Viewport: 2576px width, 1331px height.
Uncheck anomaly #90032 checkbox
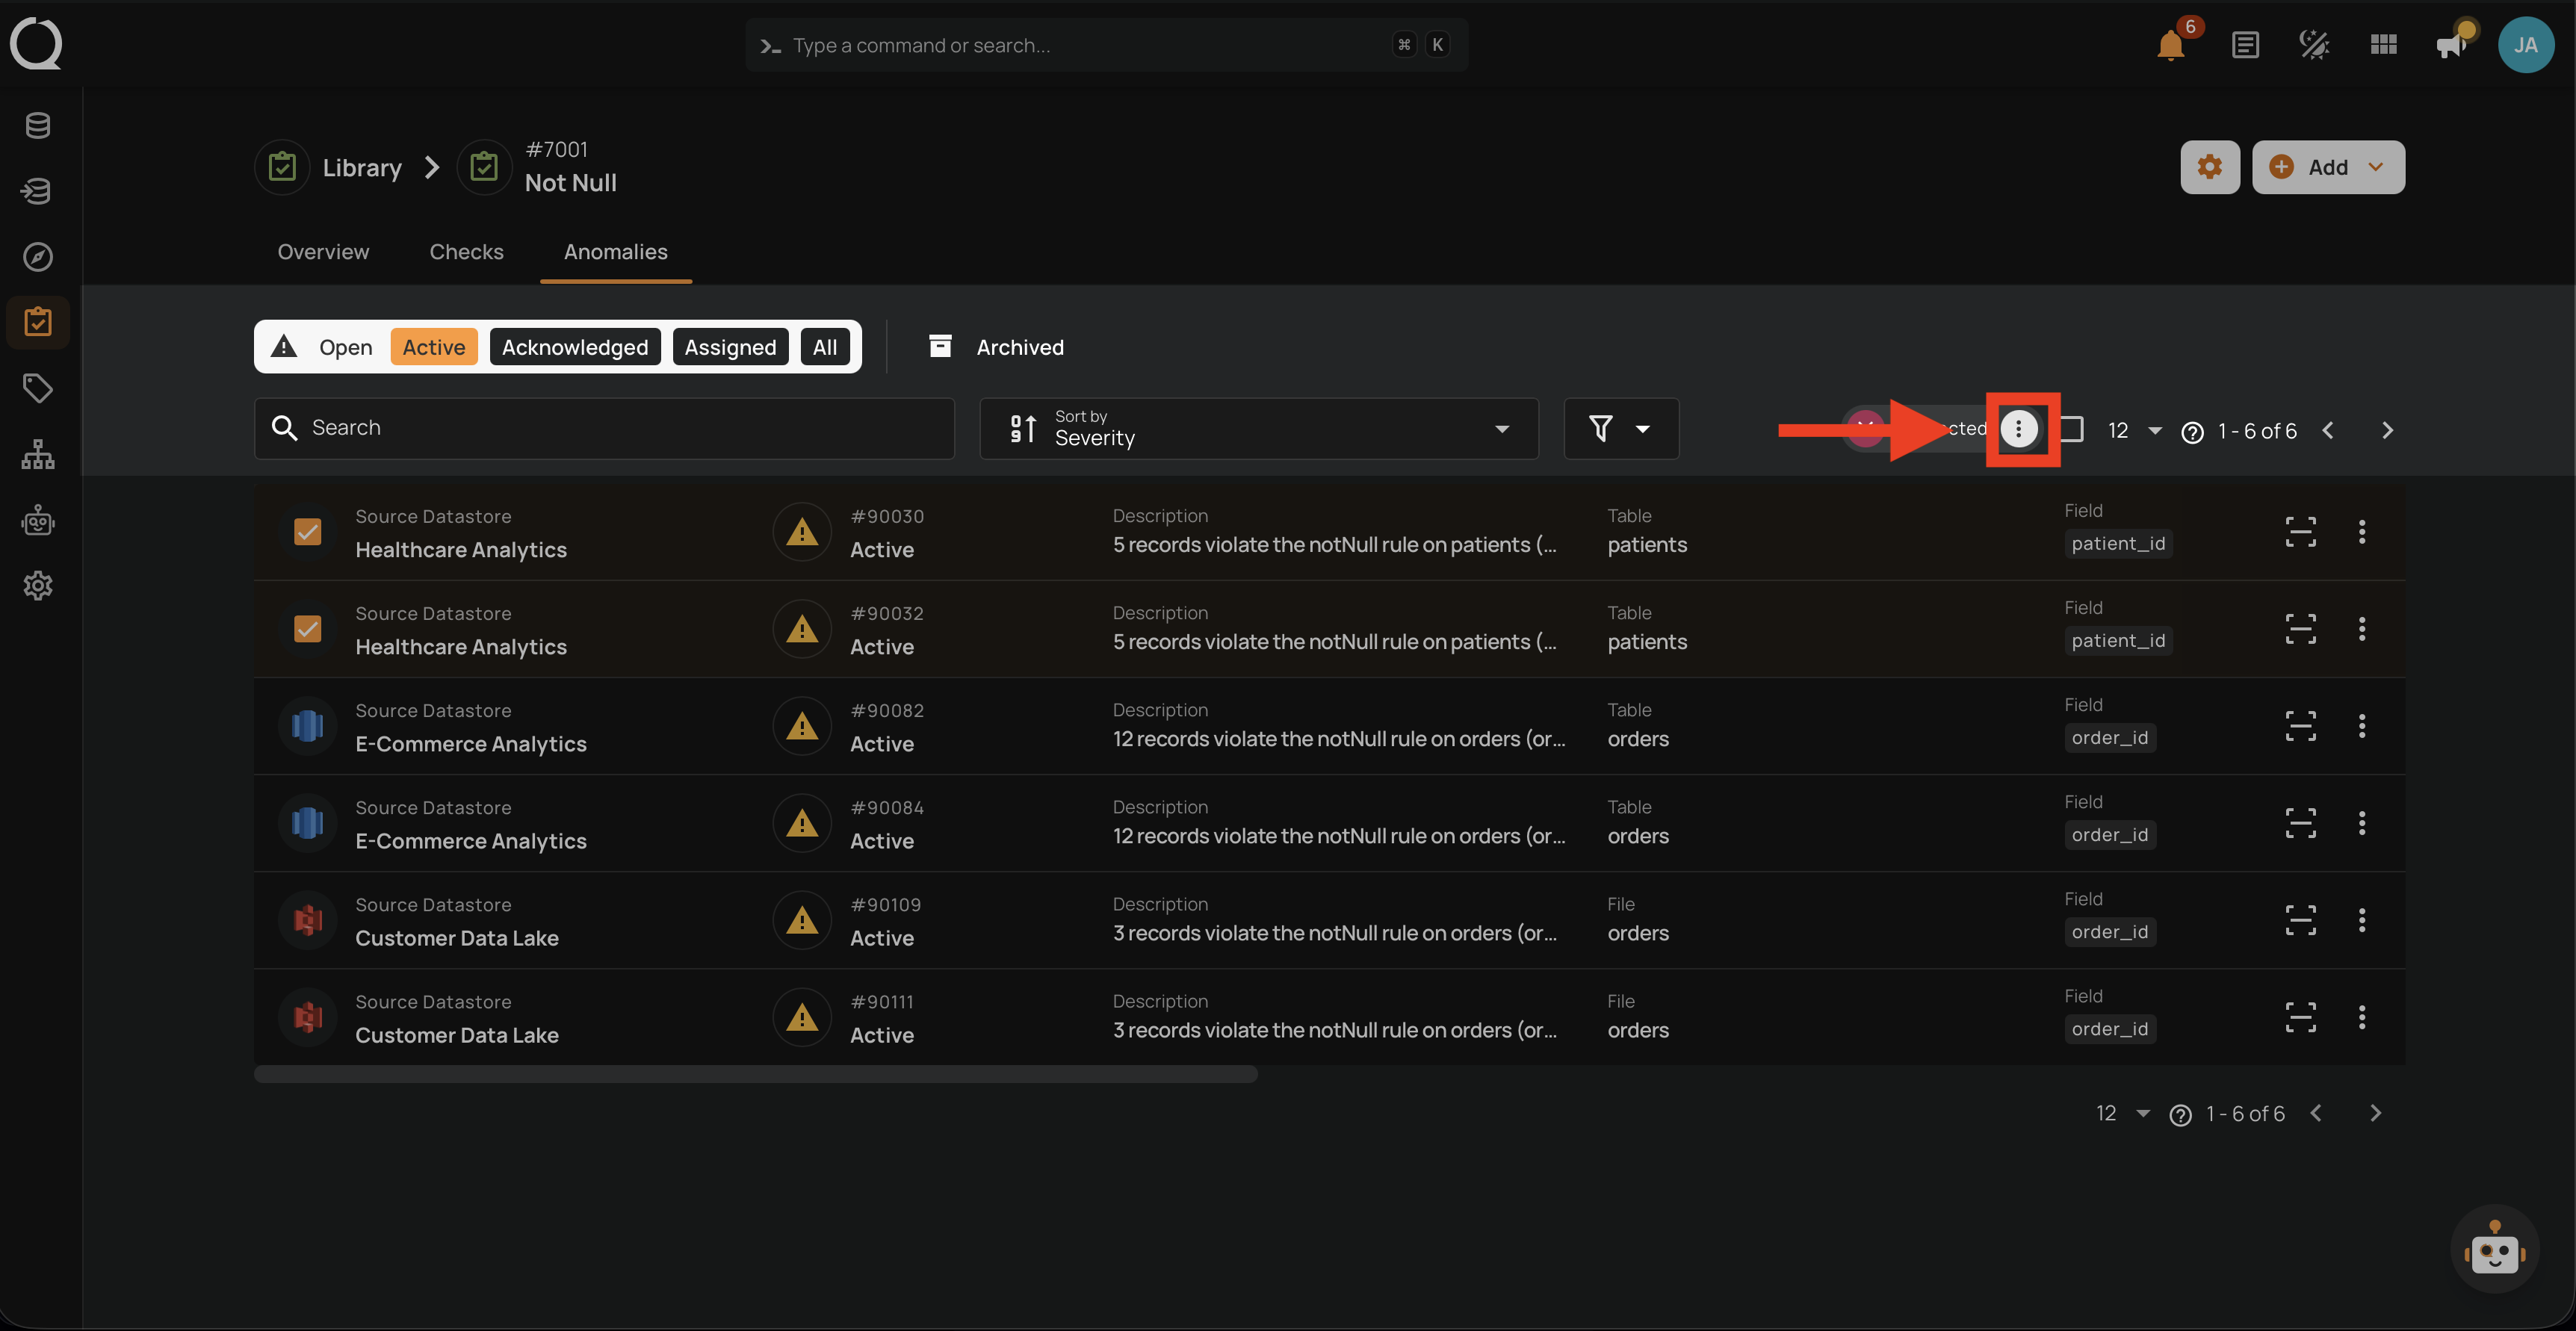point(308,629)
